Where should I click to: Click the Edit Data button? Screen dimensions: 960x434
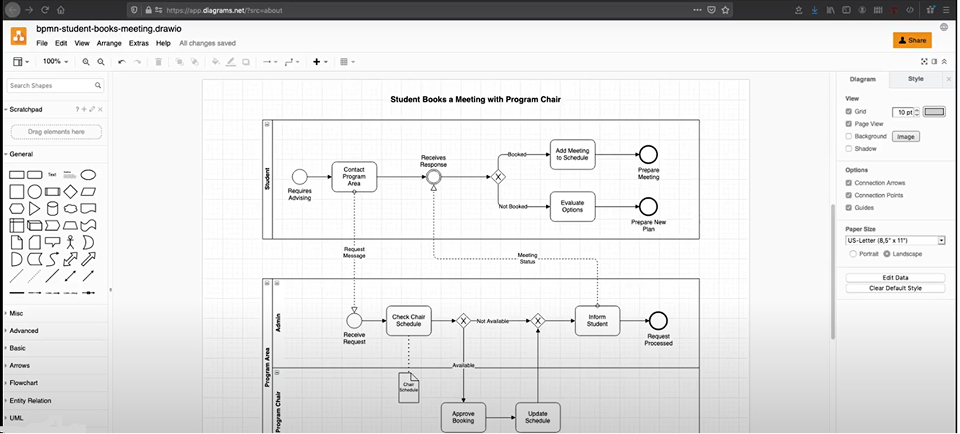pos(895,277)
